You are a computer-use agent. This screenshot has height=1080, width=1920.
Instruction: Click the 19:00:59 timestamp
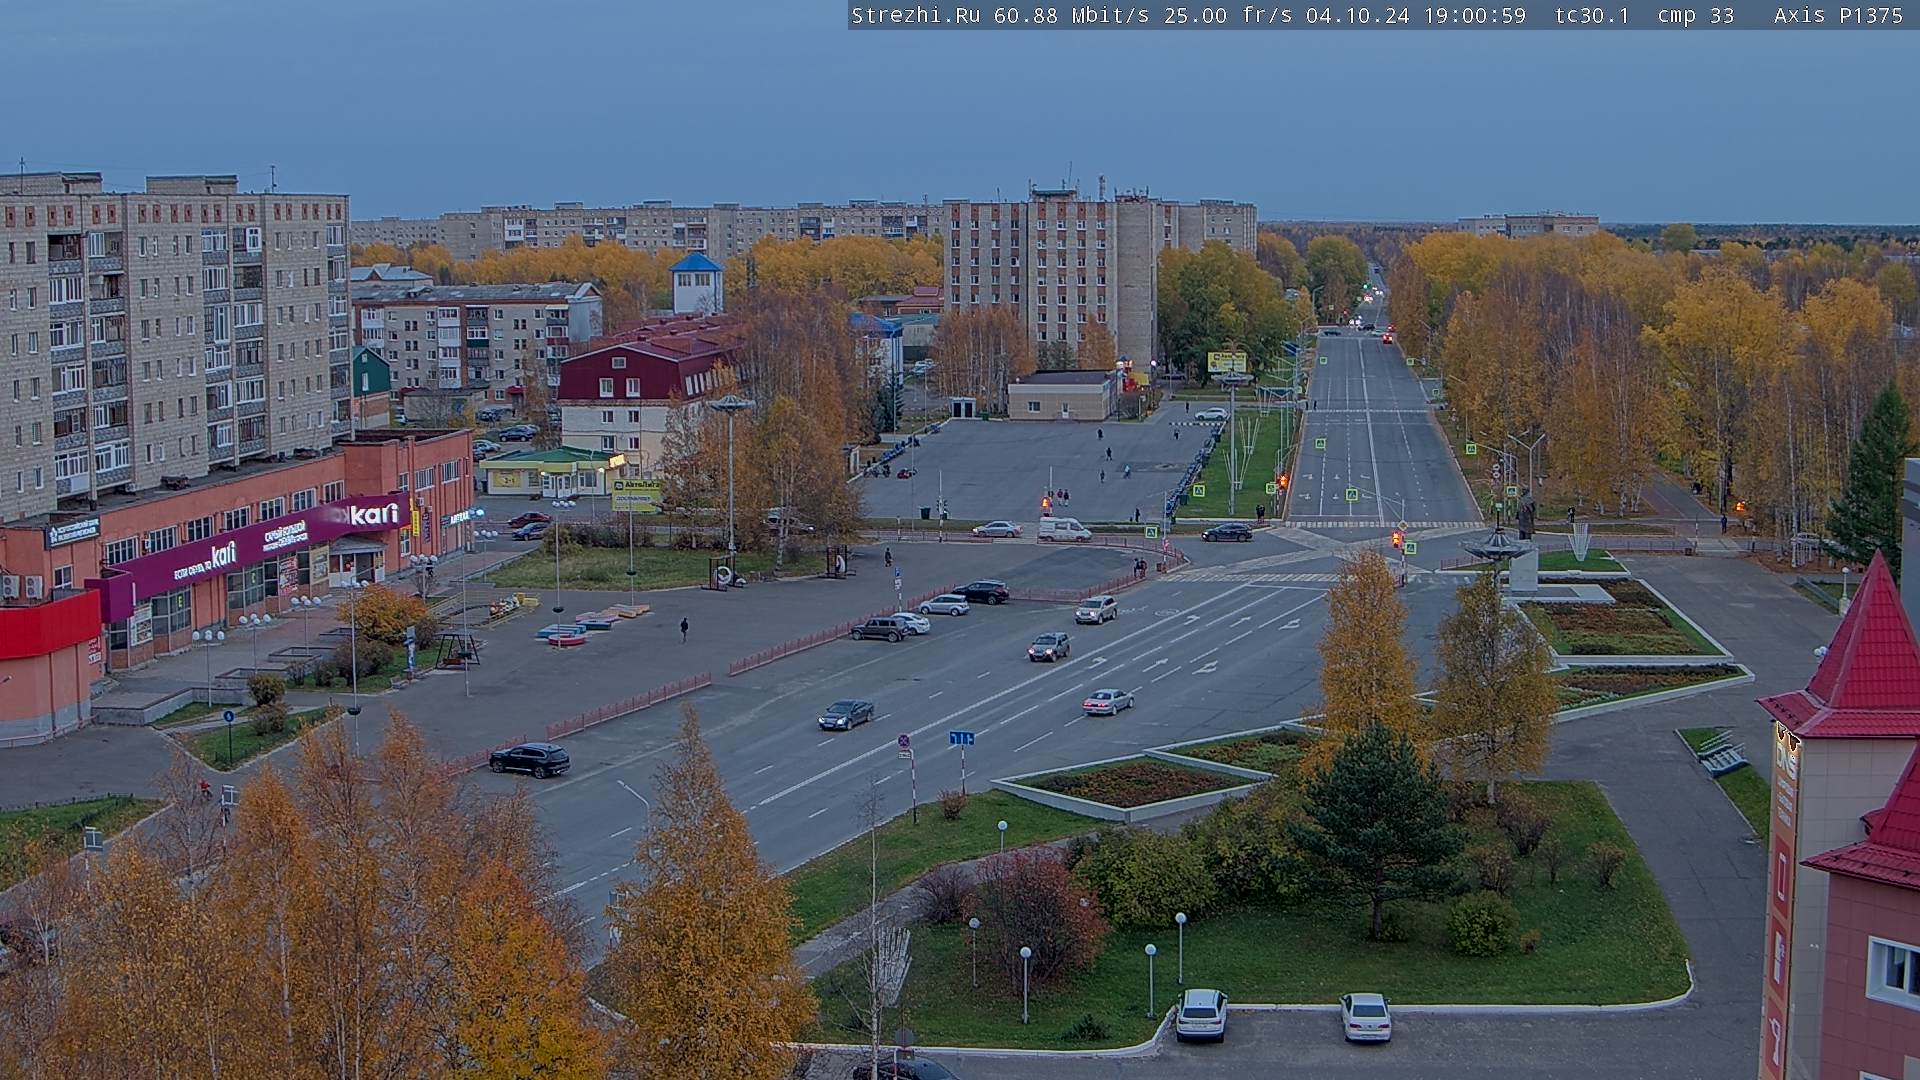pyautogui.click(x=1474, y=15)
